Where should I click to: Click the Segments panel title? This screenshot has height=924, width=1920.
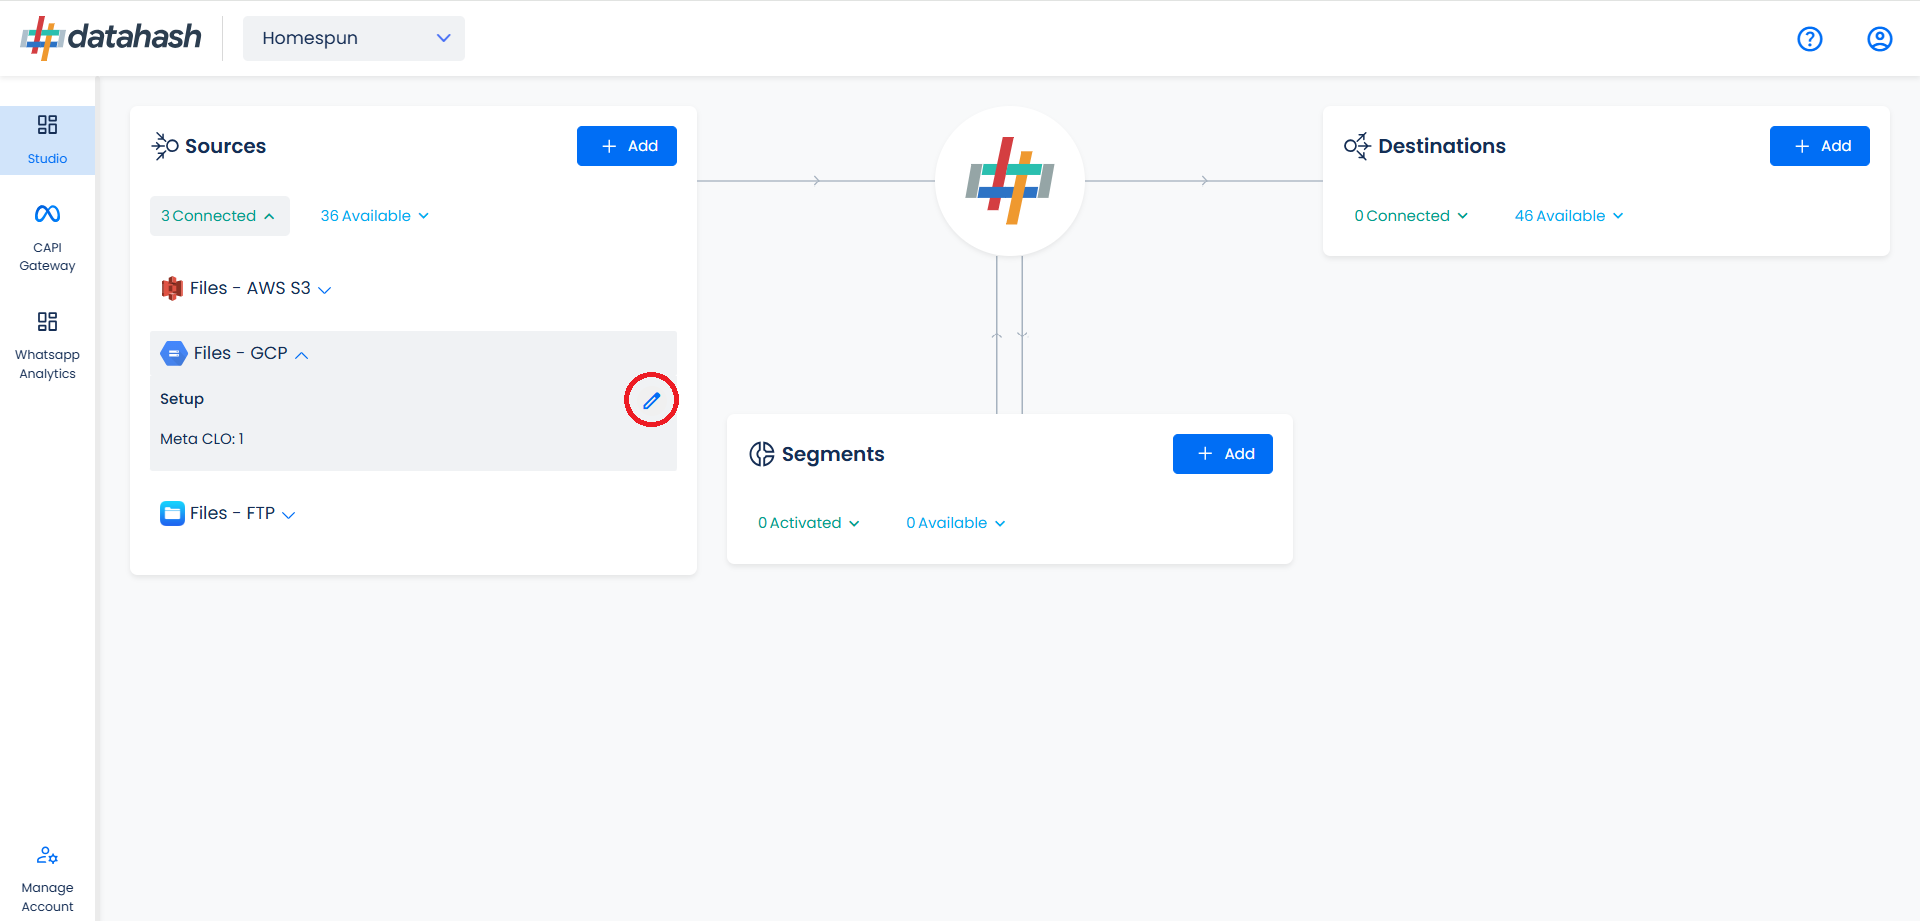tap(833, 454)
